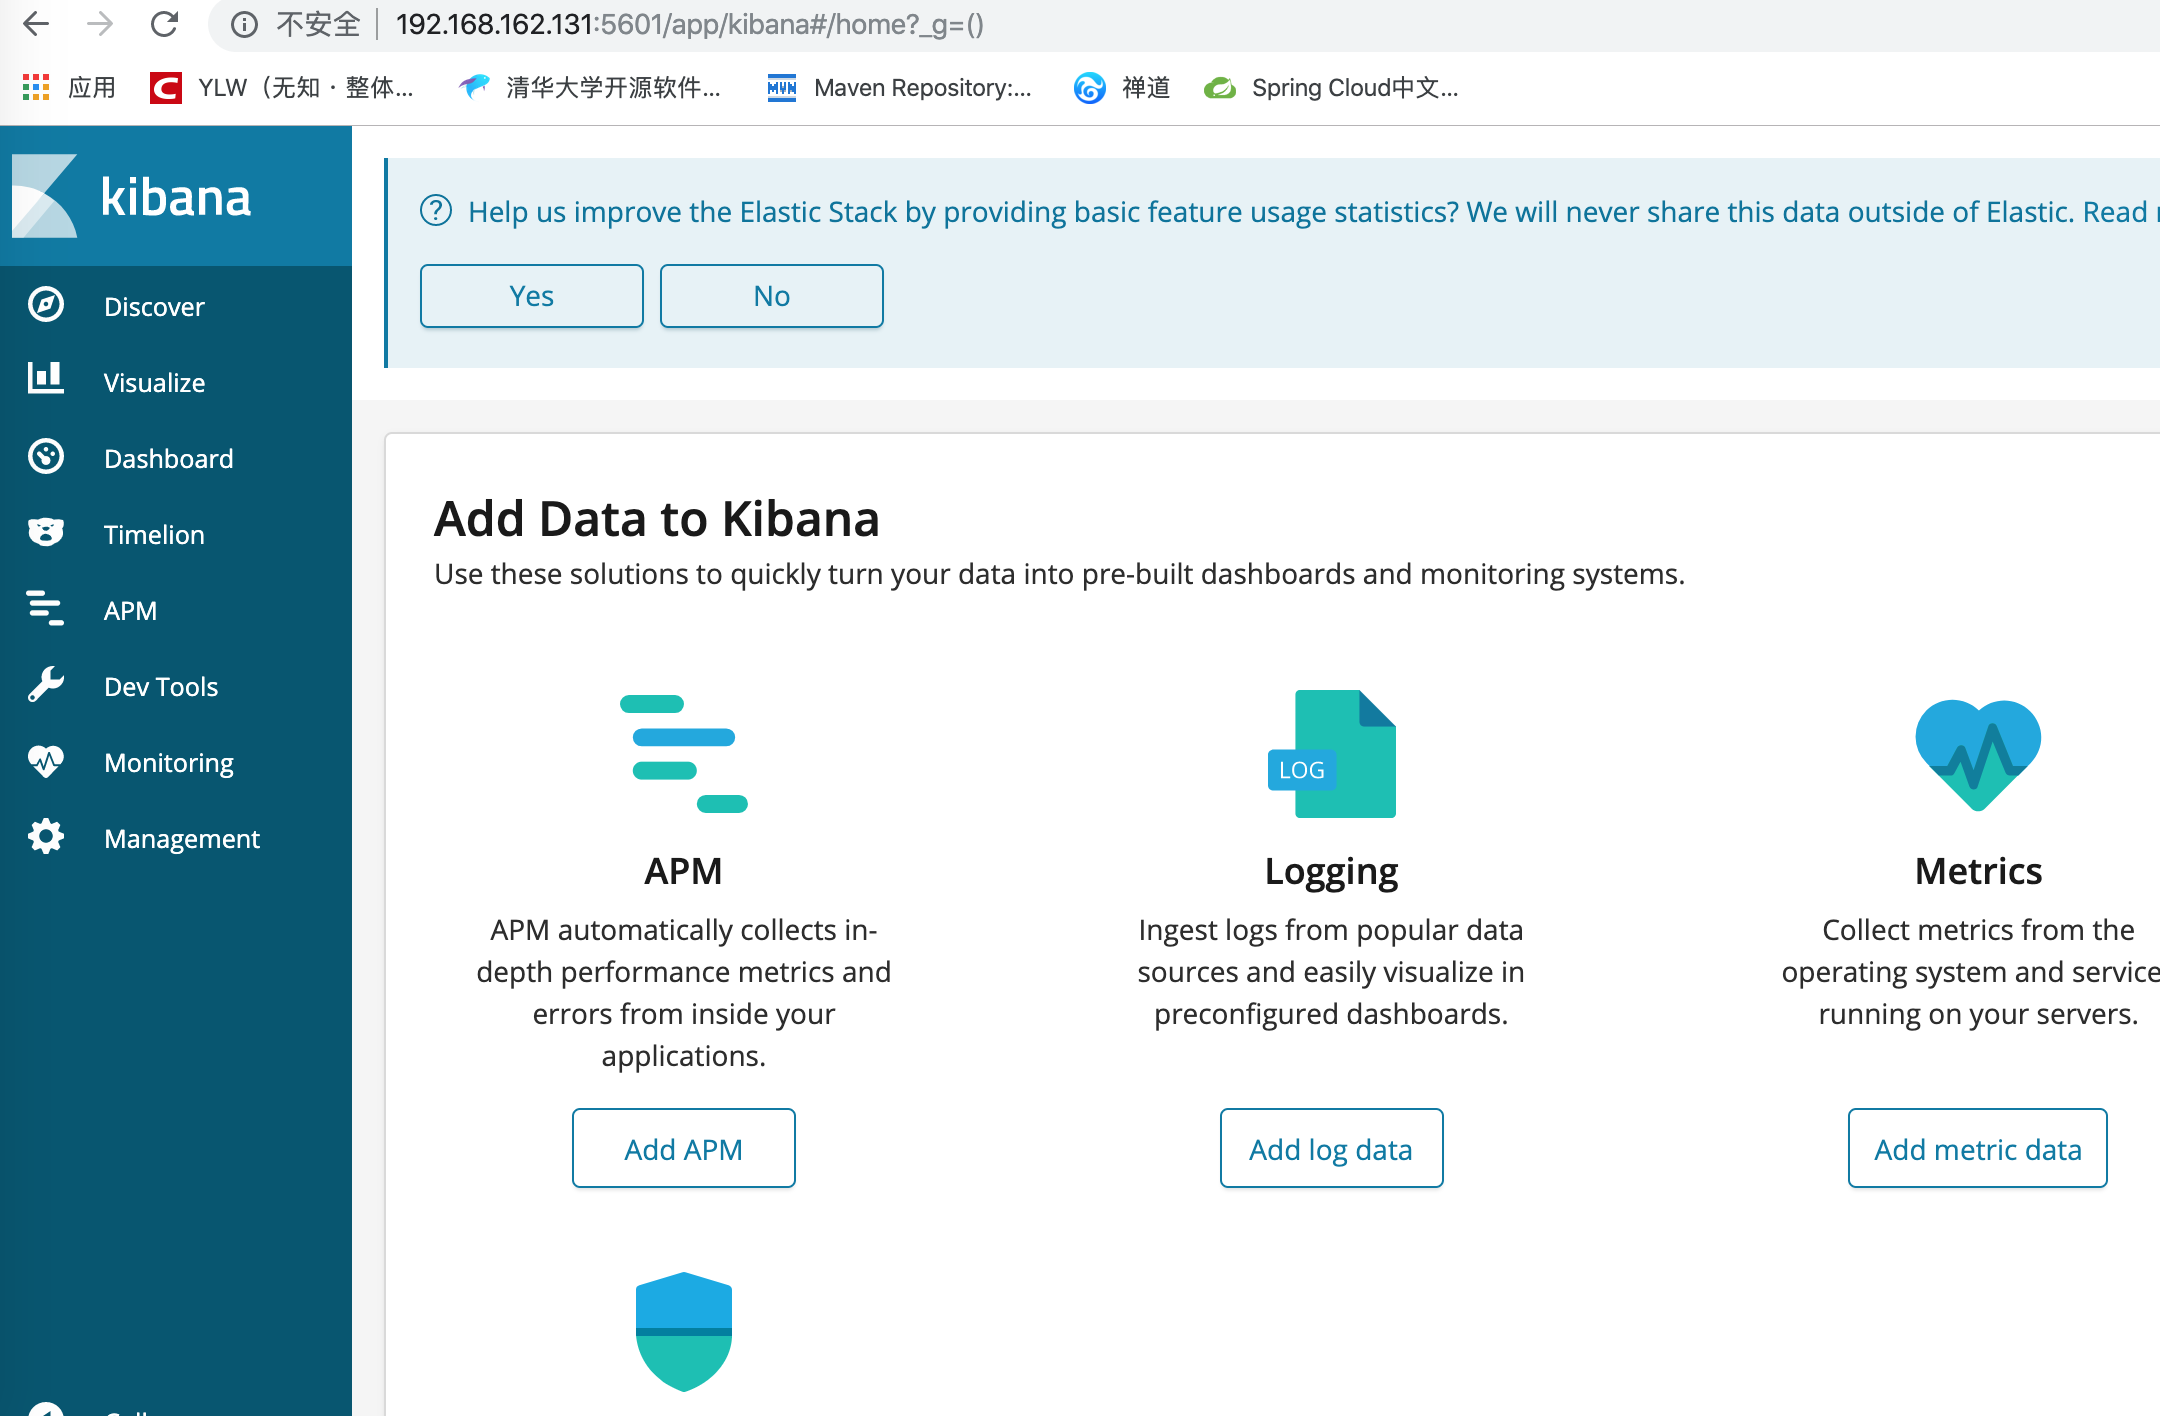Select the Discover menu label
The width and height of the screenshot is (2160, 1416).
[x=154, y=306]
